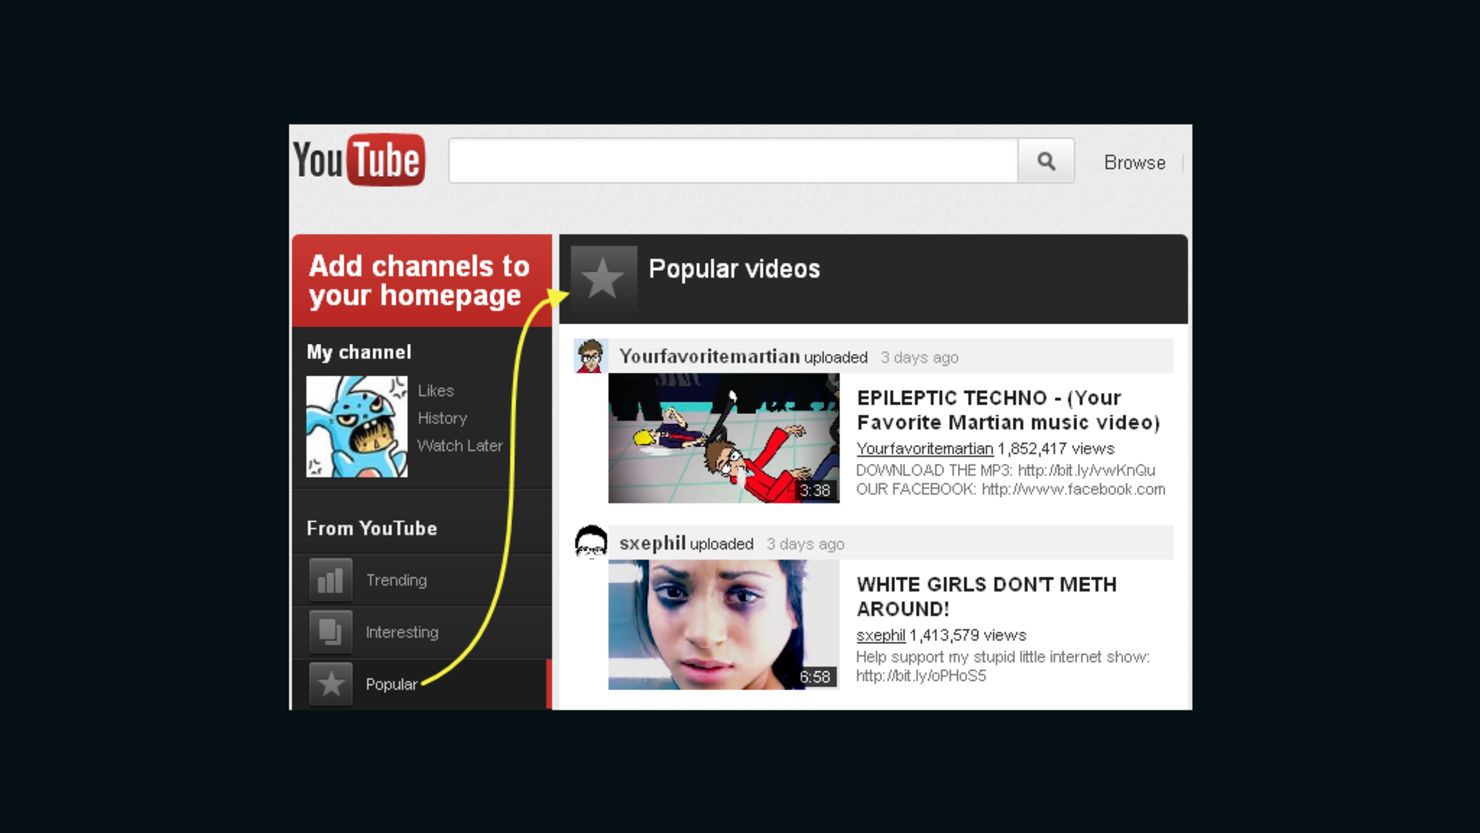Open the Watch Later list
1480x833 pixels.
pyautogui.click(x=459, y=445)
